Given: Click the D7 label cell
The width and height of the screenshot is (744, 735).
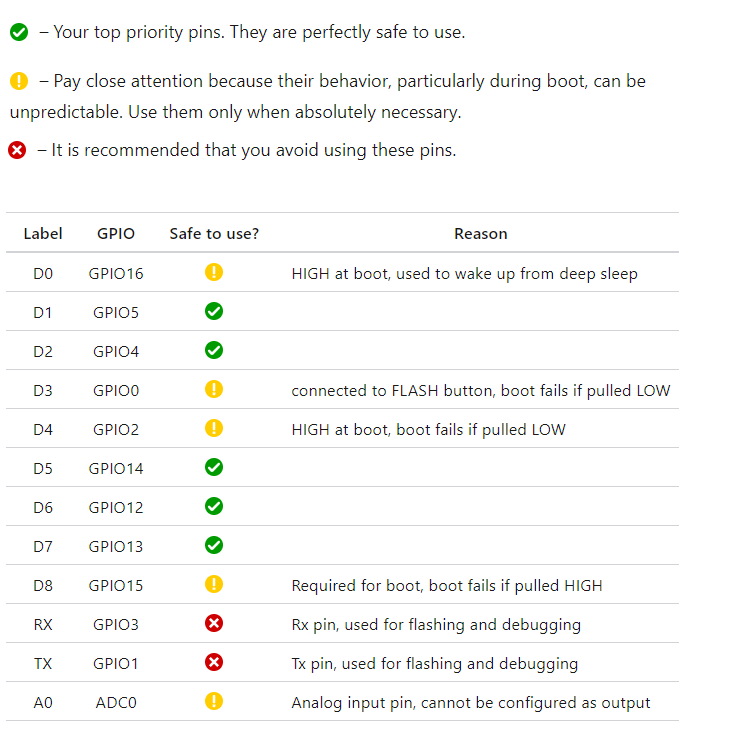Looking at the screenshot, I should [x=43, y=547].
